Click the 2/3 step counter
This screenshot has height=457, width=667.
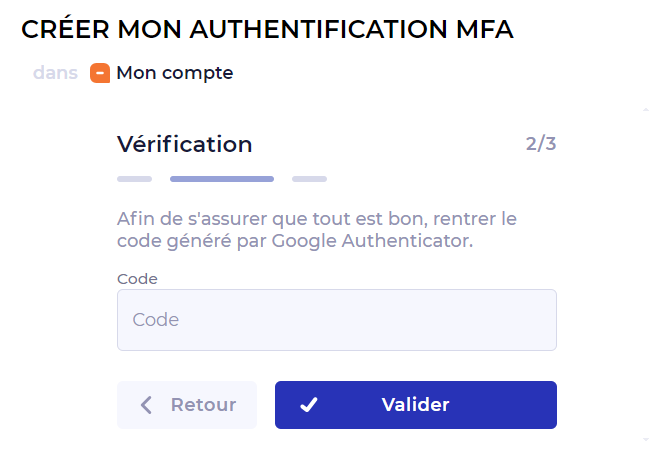(540, 144)
